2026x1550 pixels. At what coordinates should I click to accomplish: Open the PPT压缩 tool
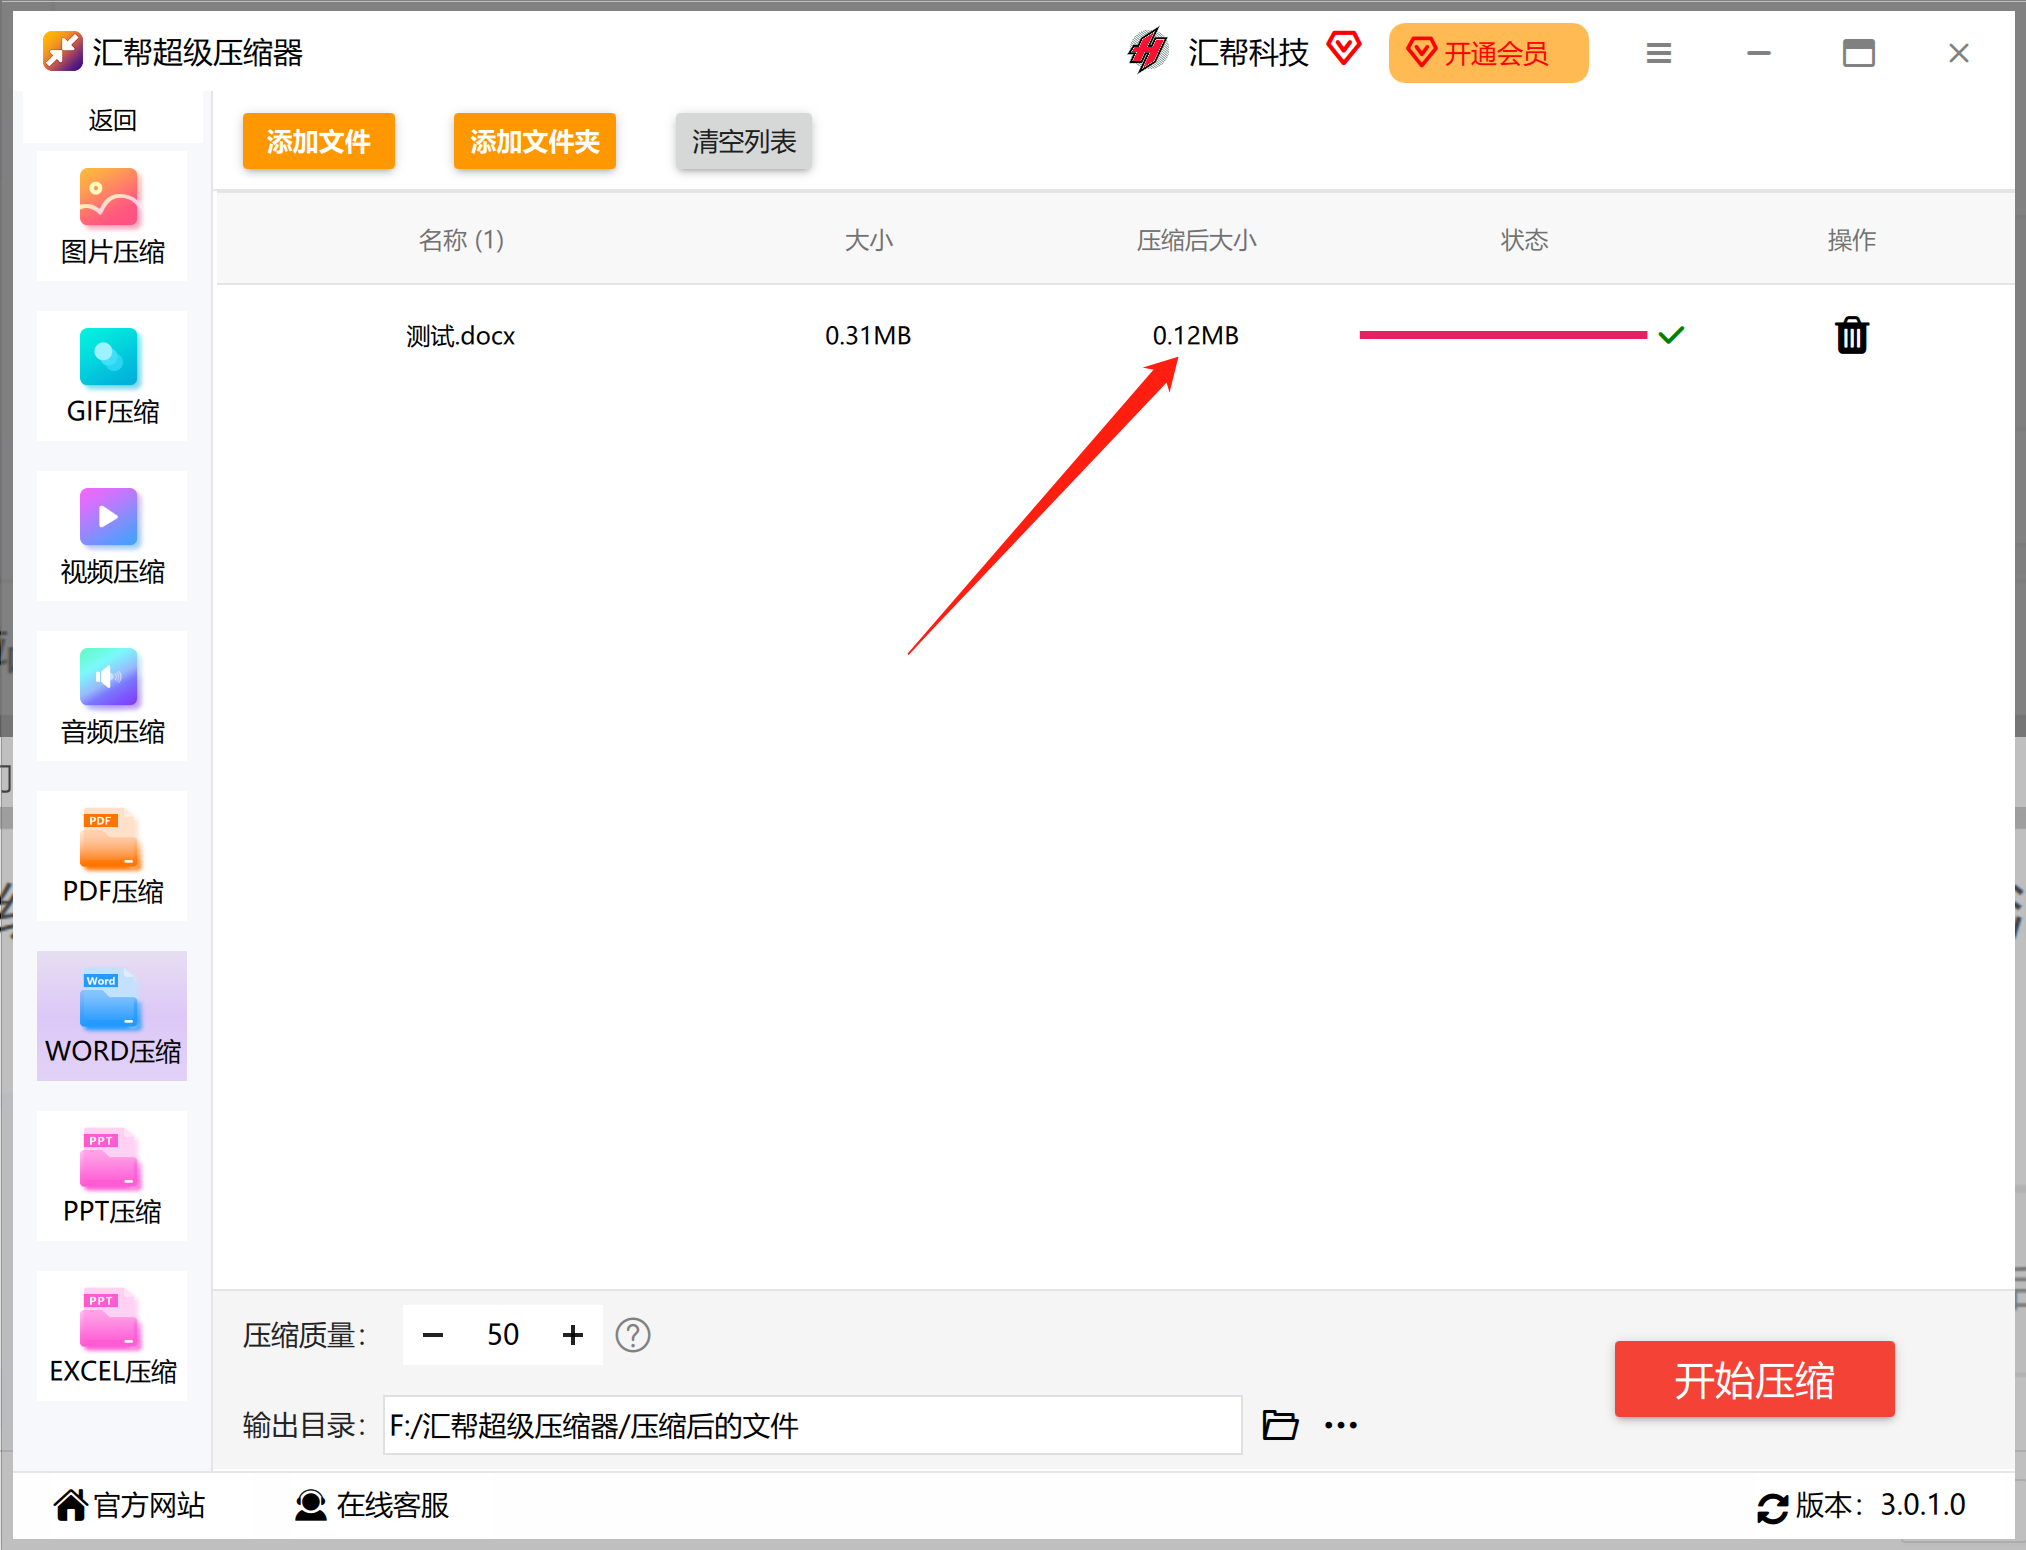(112, 1176)
